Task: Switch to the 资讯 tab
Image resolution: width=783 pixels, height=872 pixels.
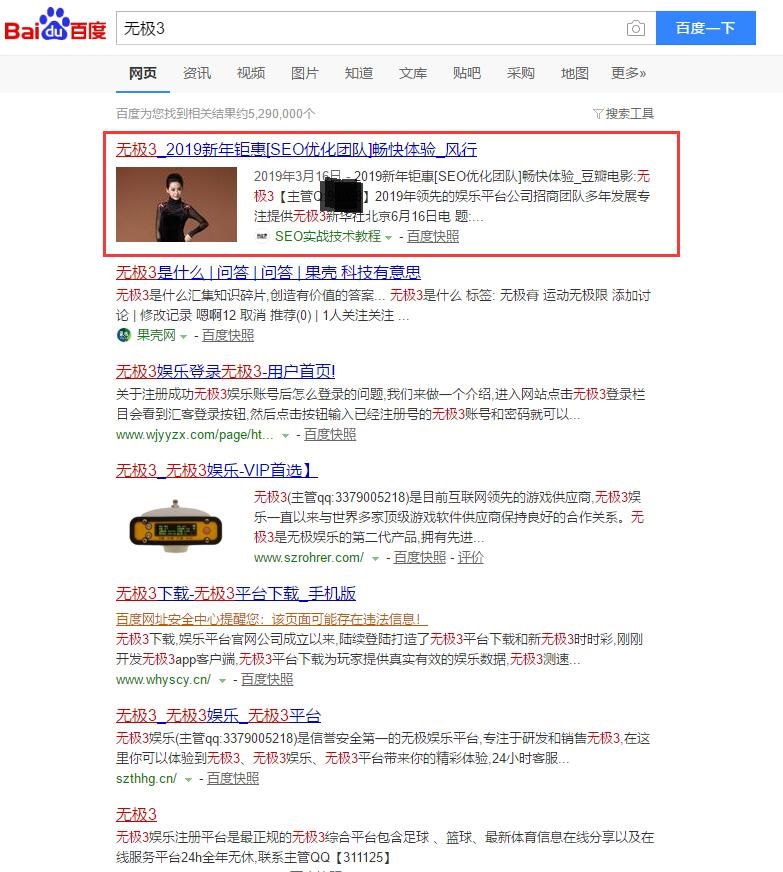Action: click(x=197, y=73)
